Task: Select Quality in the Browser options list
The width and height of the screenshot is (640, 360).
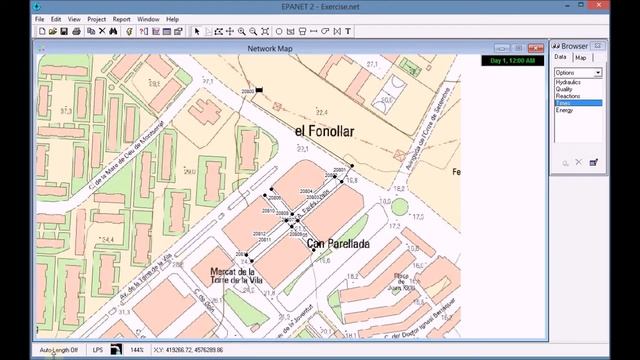Action: [564, 89]
